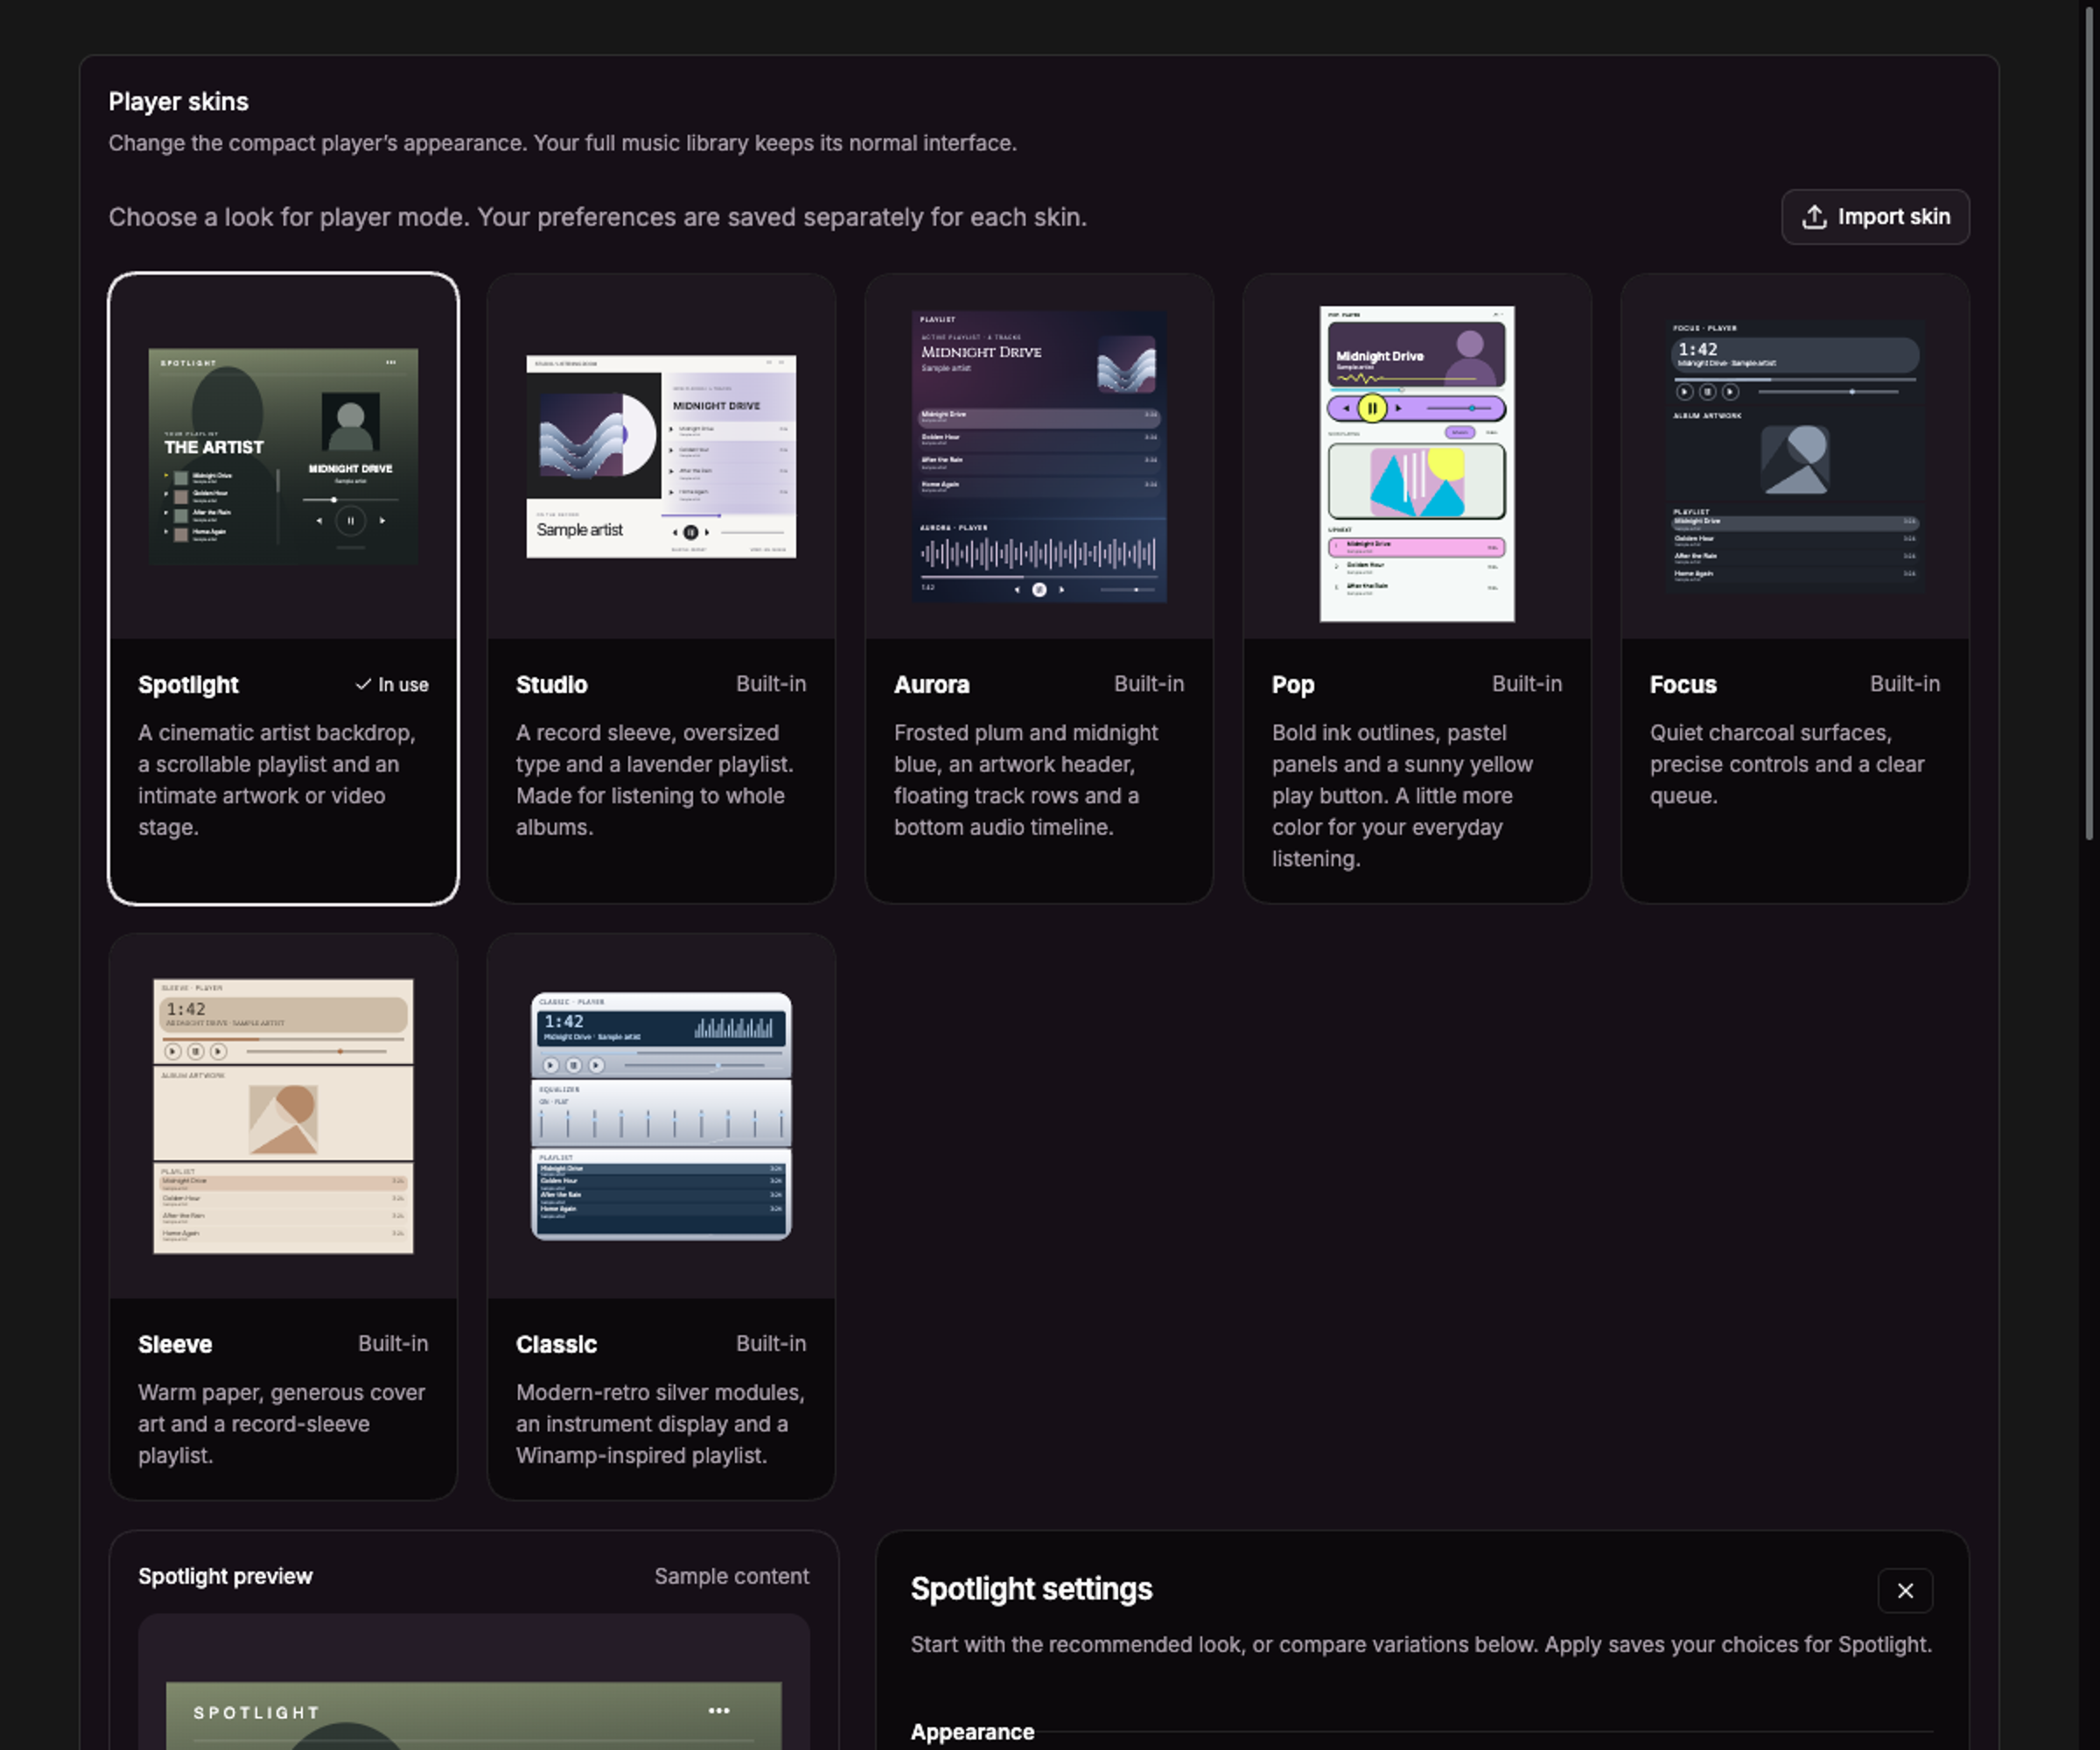Select the Sleeve skin thumbnail

283,1116
